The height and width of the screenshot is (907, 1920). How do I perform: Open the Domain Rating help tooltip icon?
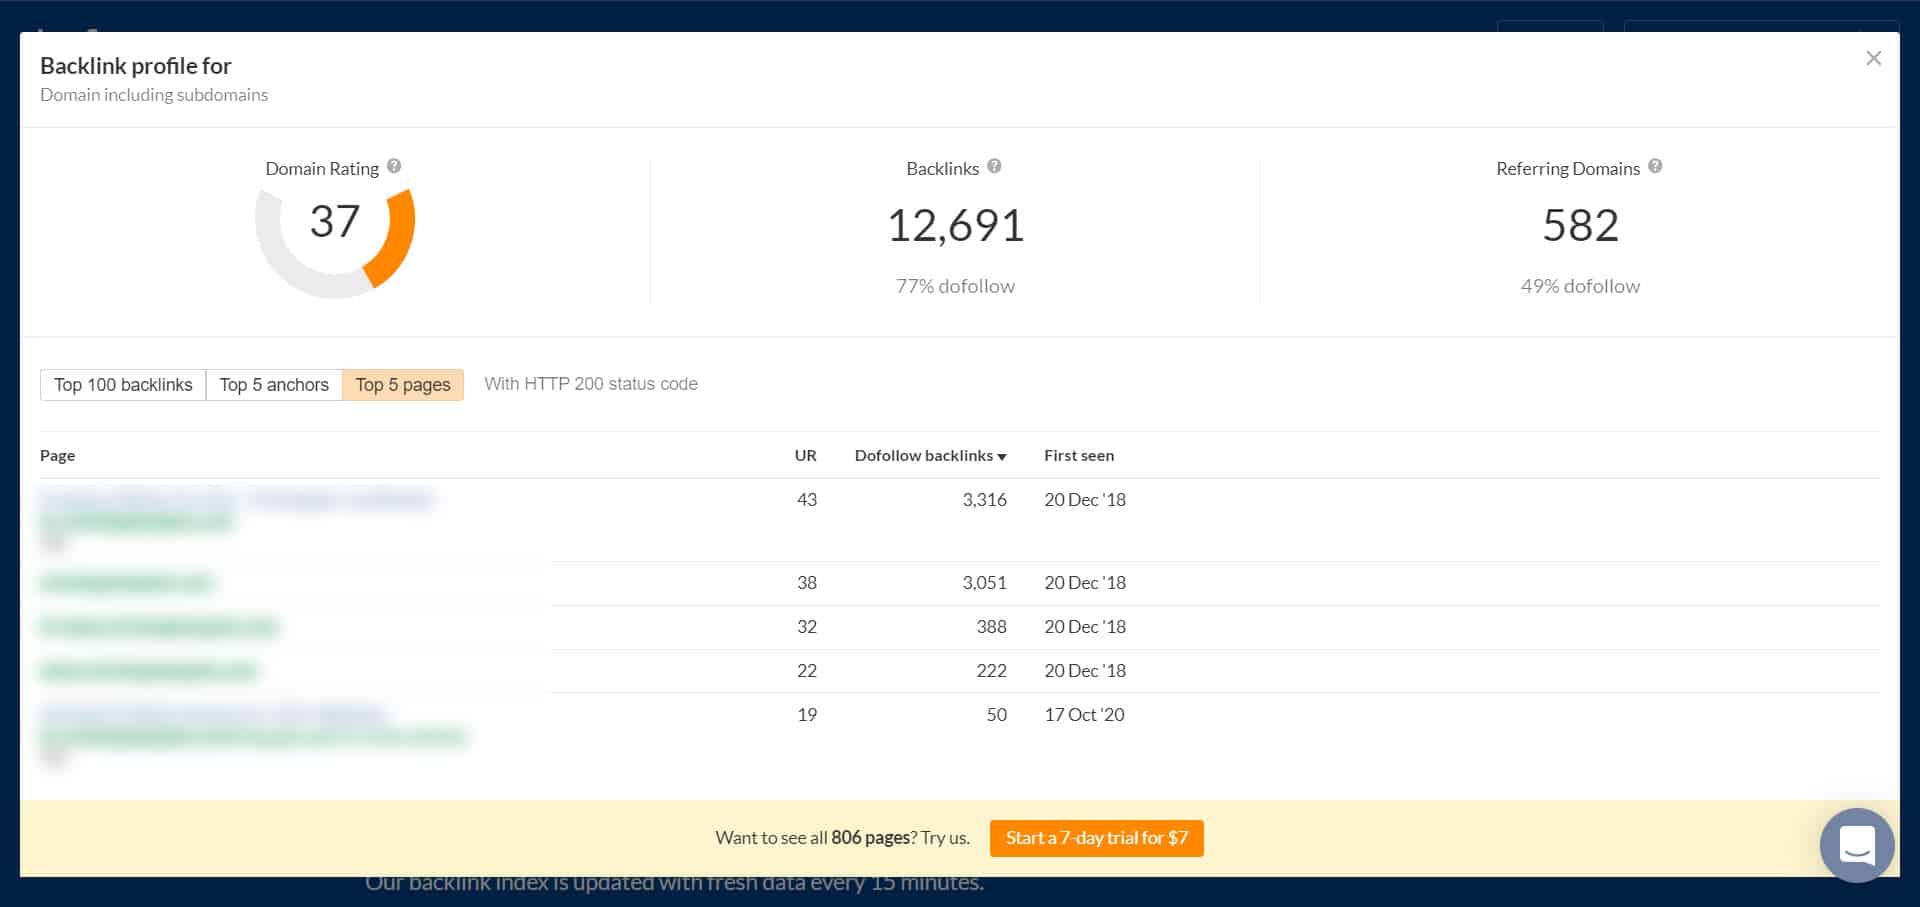point(392,168)
